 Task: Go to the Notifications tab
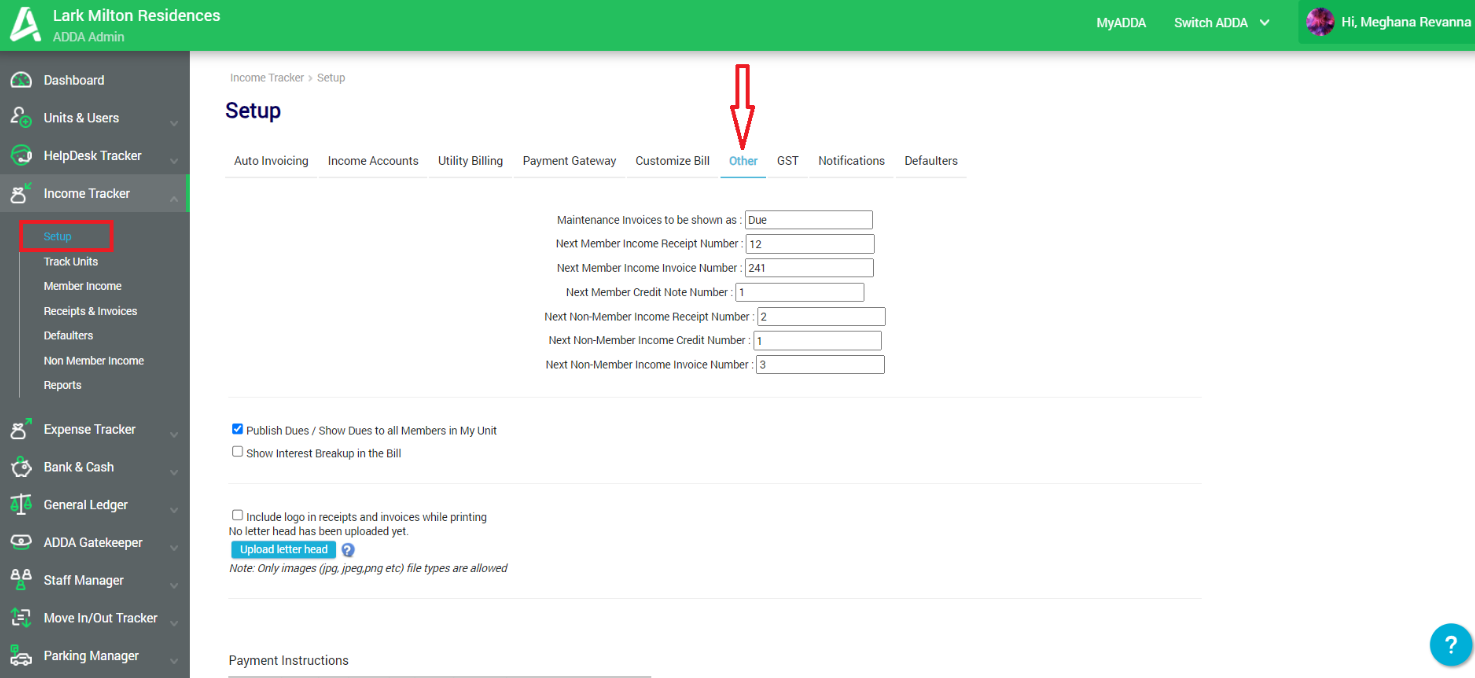851,161
